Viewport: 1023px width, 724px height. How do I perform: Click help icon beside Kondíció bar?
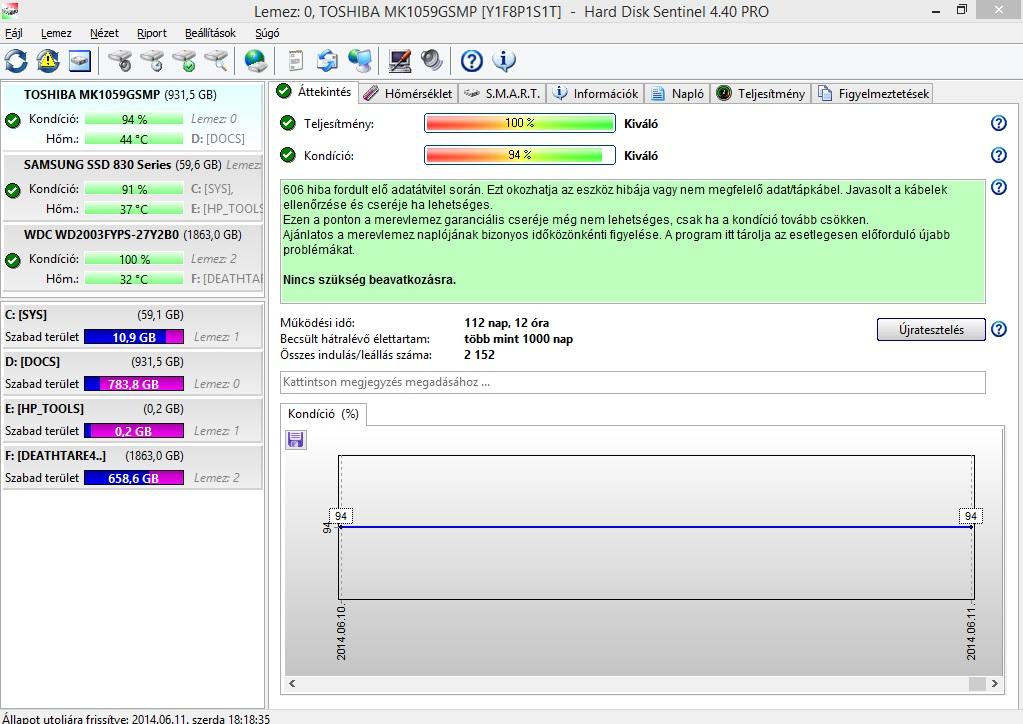[999, 155]
